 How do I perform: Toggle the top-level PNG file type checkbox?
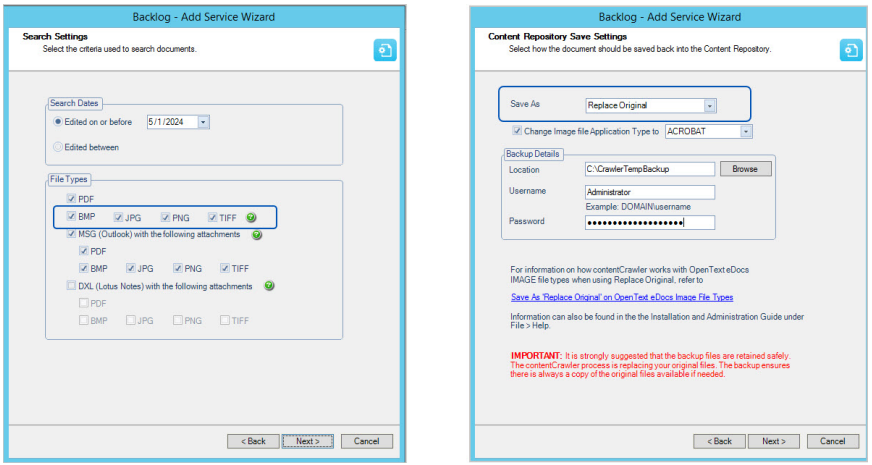[x=165, y=217]
